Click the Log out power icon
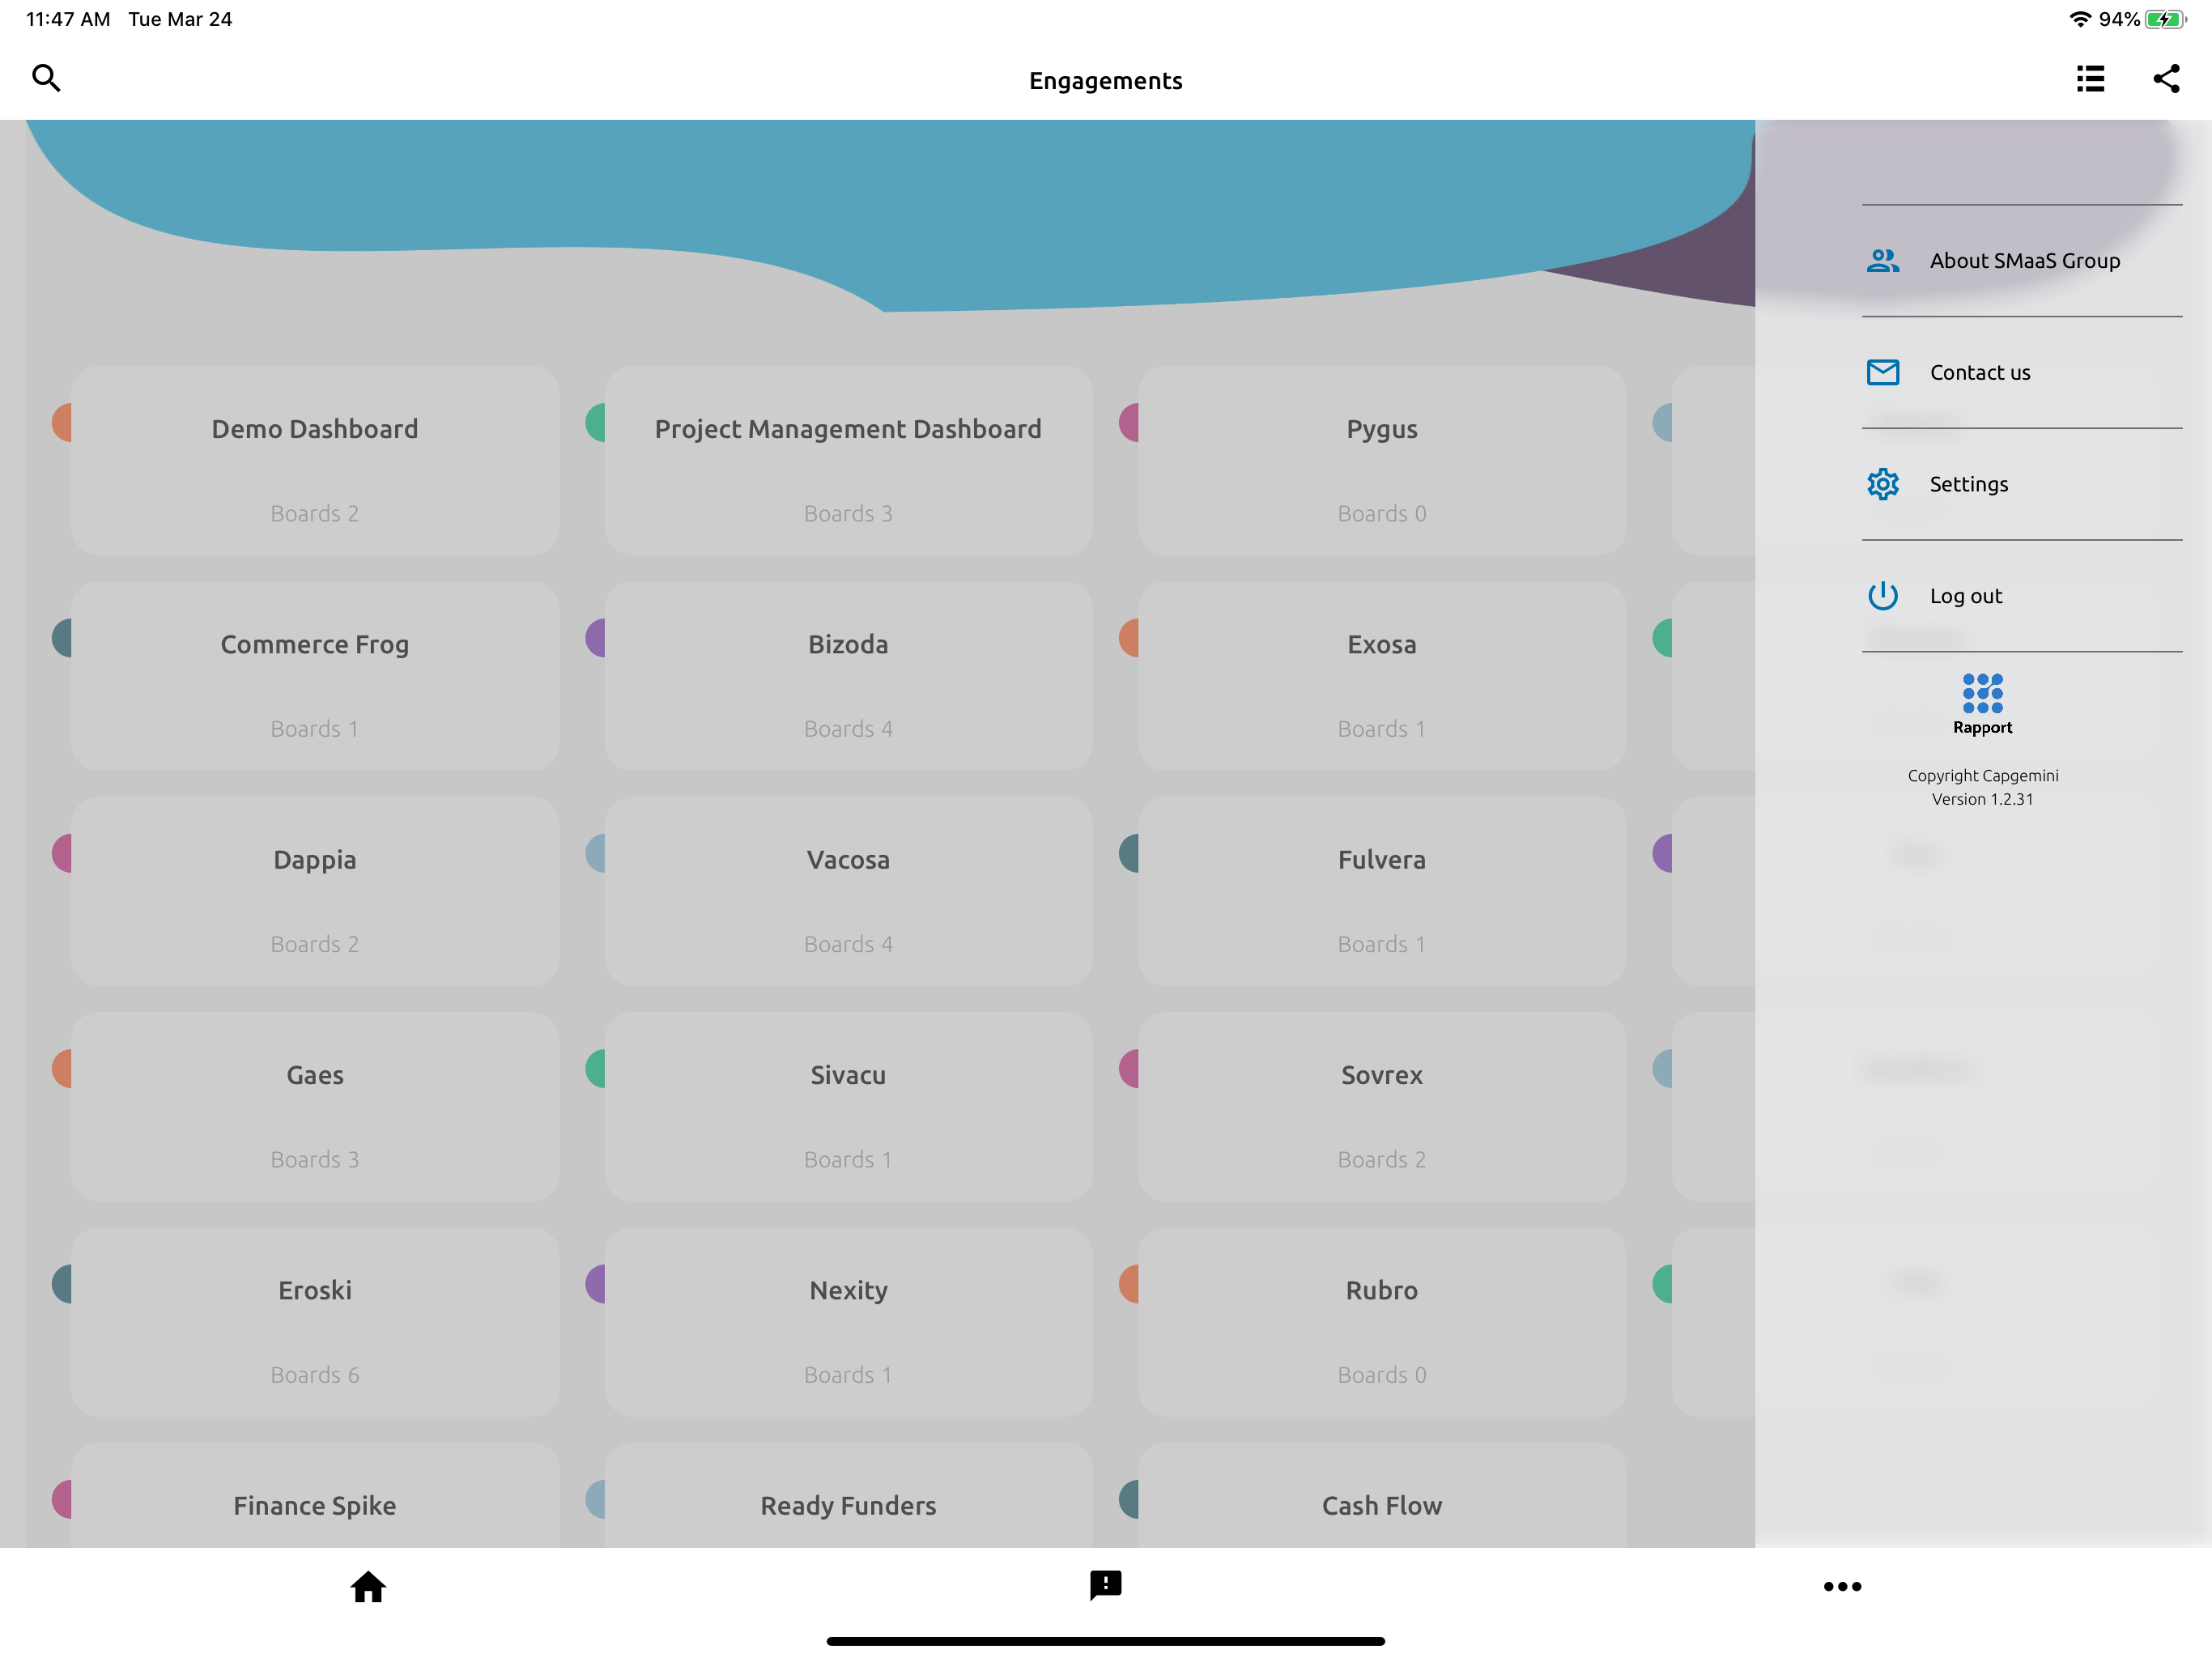2212x1658 pixels. (x=1883, y=596)
